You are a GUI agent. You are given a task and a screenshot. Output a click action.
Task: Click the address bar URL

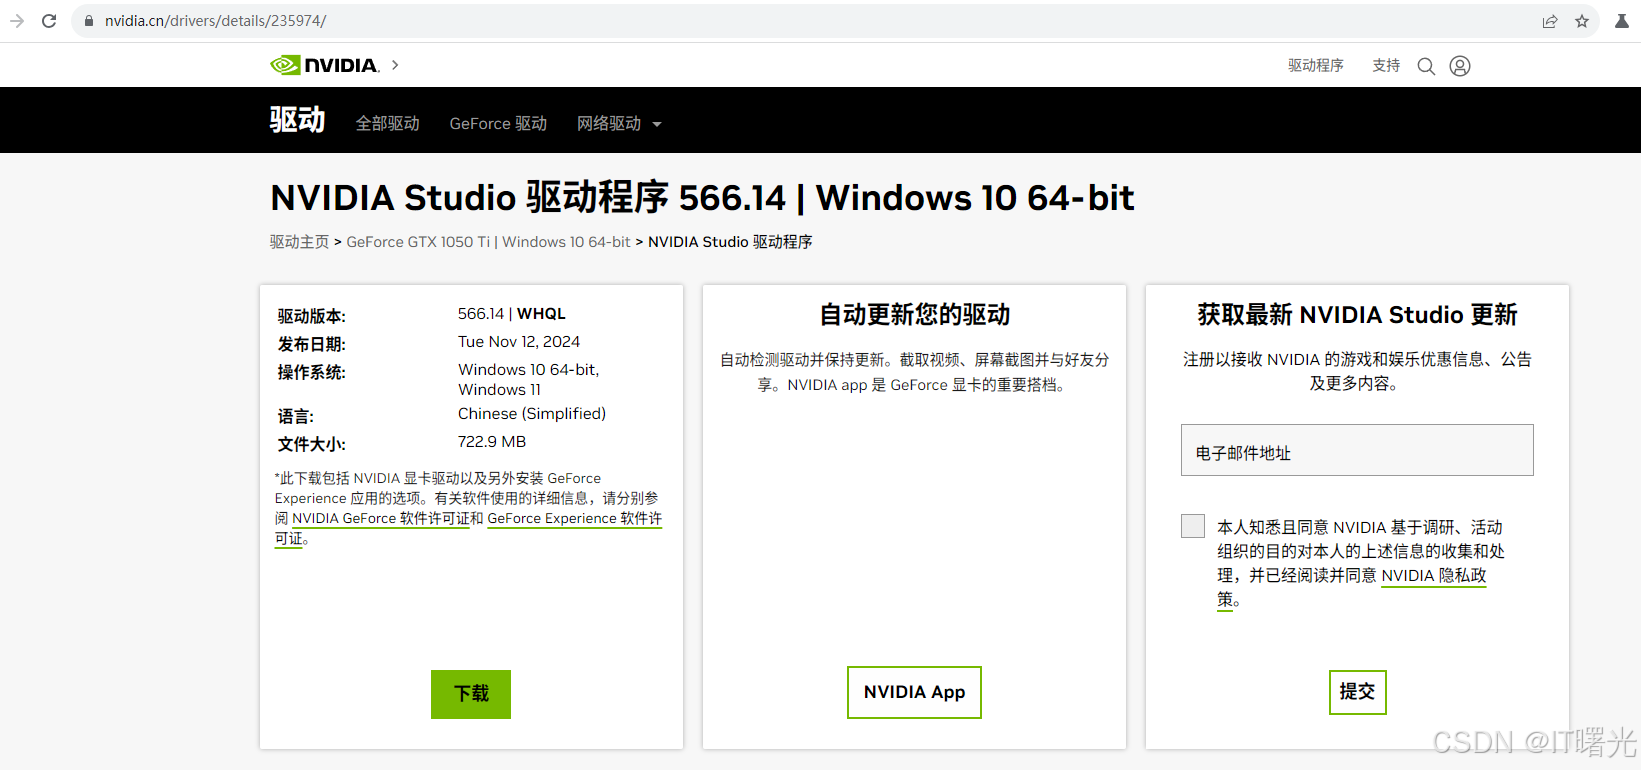215,21
